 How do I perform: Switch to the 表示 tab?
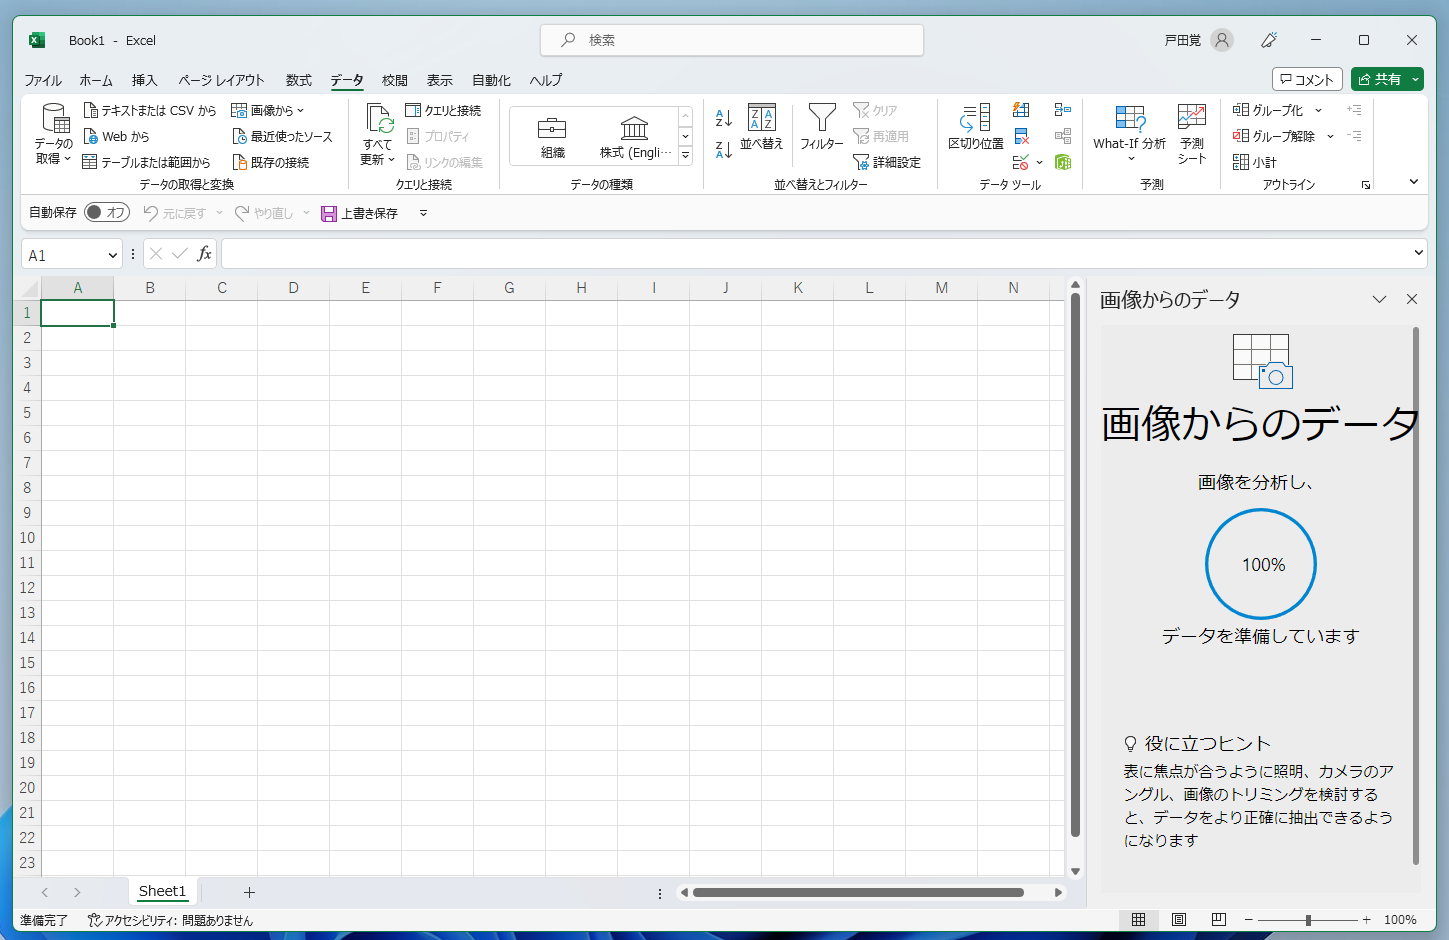(x=440, y=80)
